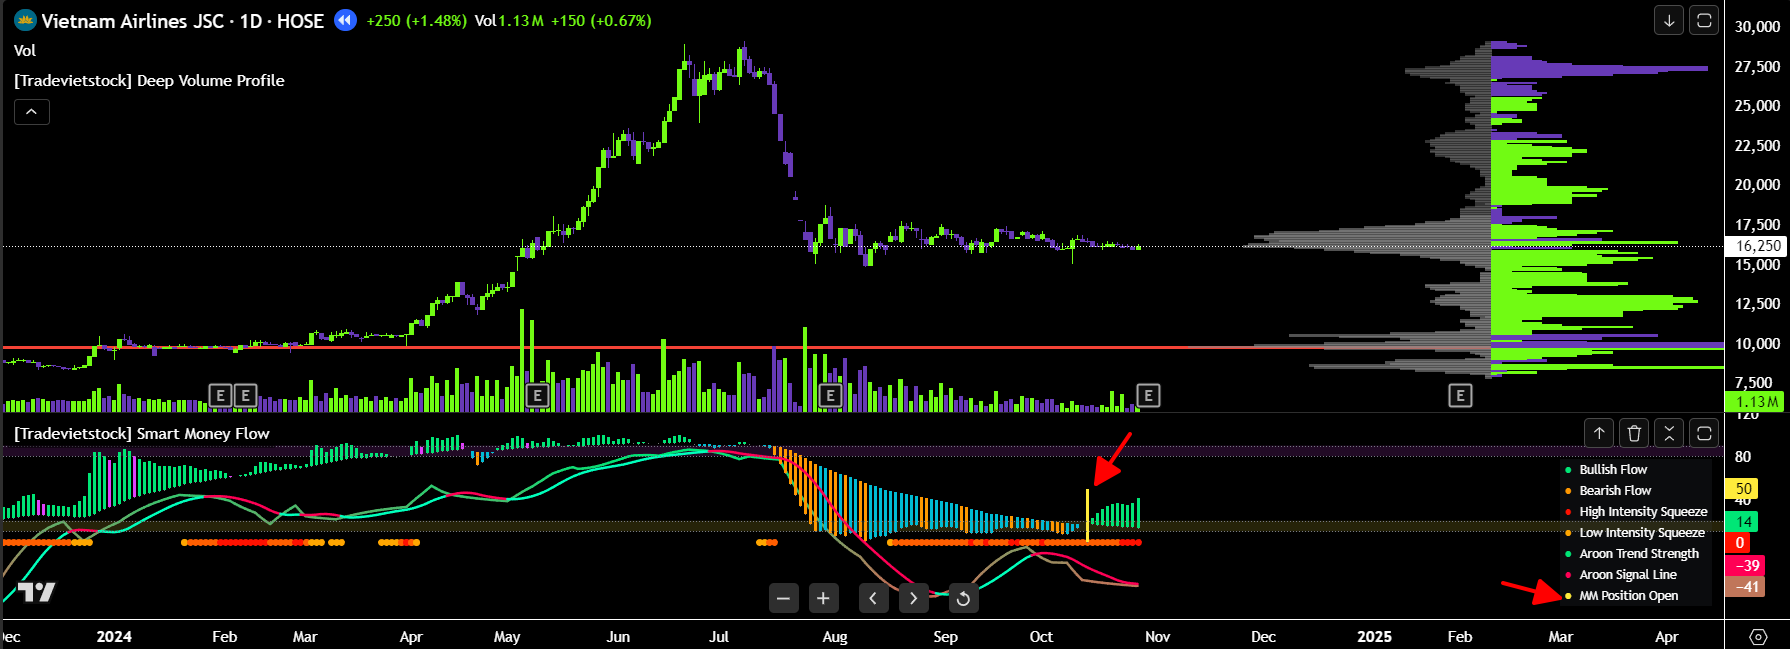Move Smart Money Flow pane up
Screen dimensions: 1790x649
pos(1599,433)
